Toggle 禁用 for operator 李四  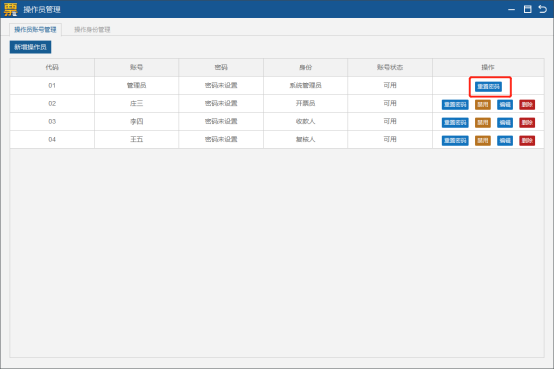tap(483, 123)
